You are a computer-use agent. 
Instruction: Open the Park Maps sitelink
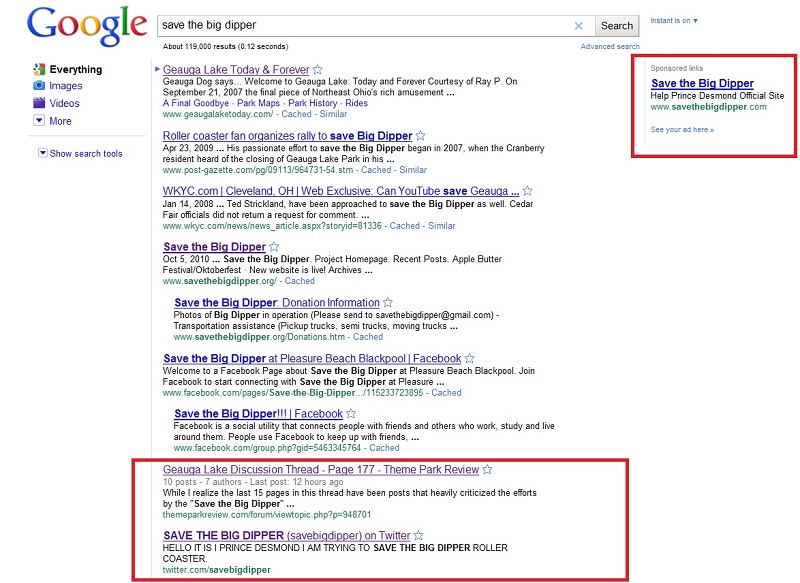[259, 103]
